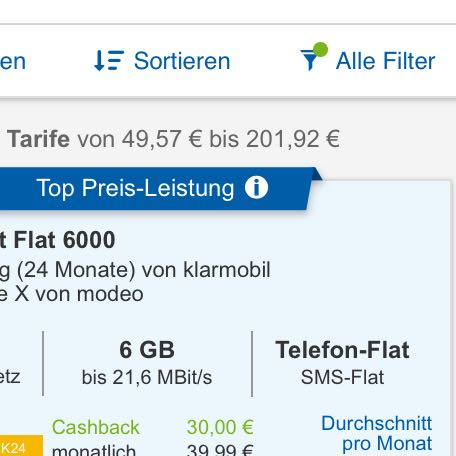Click the orange K24 badge

point(21,446)
